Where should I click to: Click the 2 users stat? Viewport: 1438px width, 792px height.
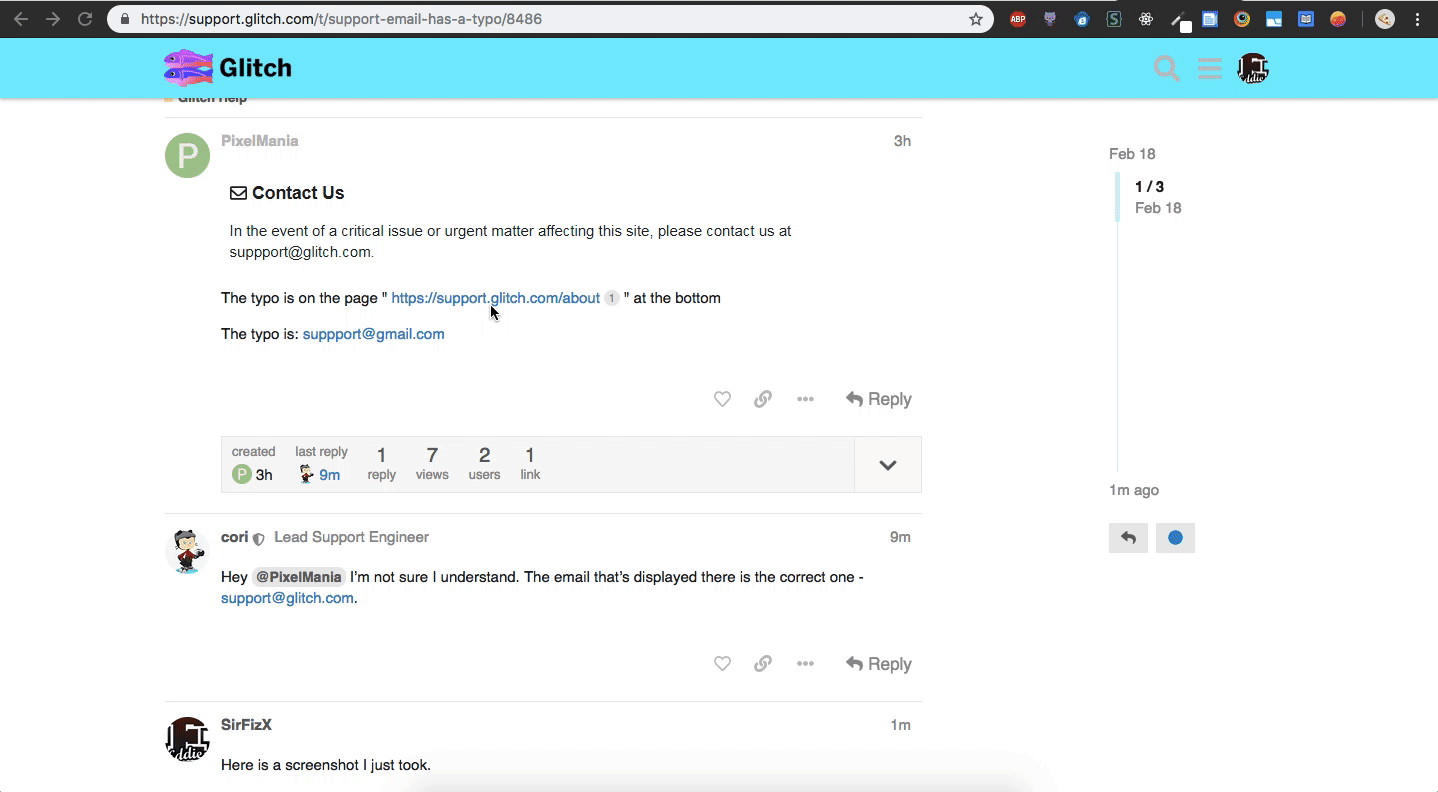(x=484, y=464)
